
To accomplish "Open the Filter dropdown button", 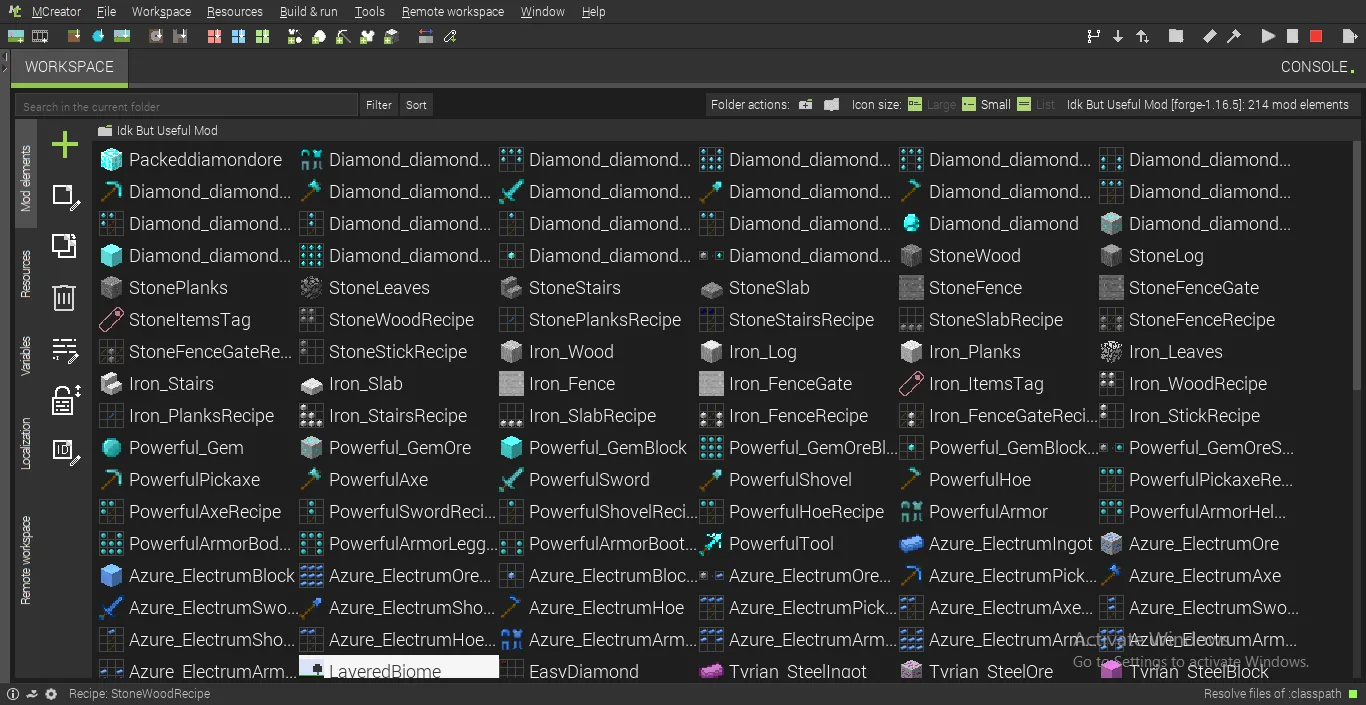I will point(379,105).
